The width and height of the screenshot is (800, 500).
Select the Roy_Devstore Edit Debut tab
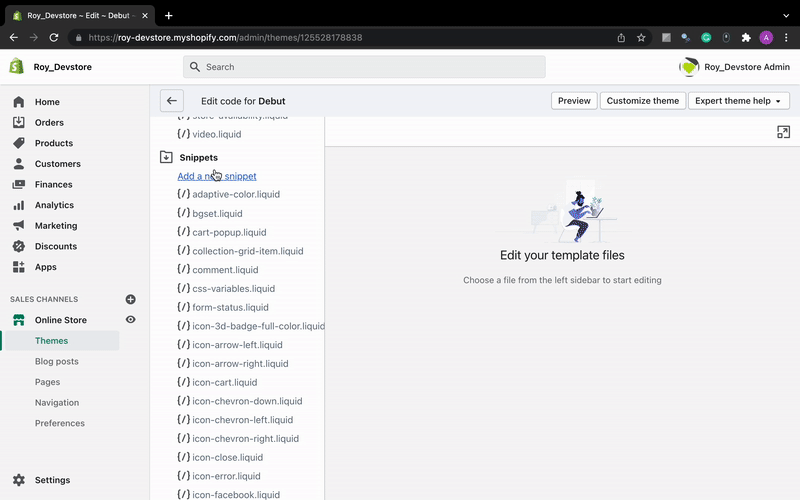(79, 16)
